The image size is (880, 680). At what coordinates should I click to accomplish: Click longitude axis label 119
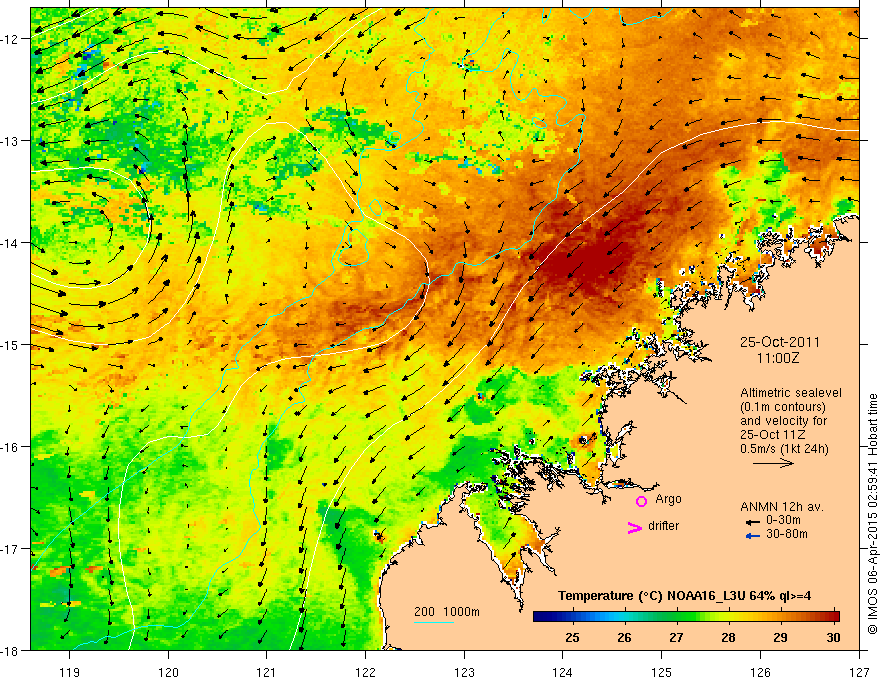point(70,672)
